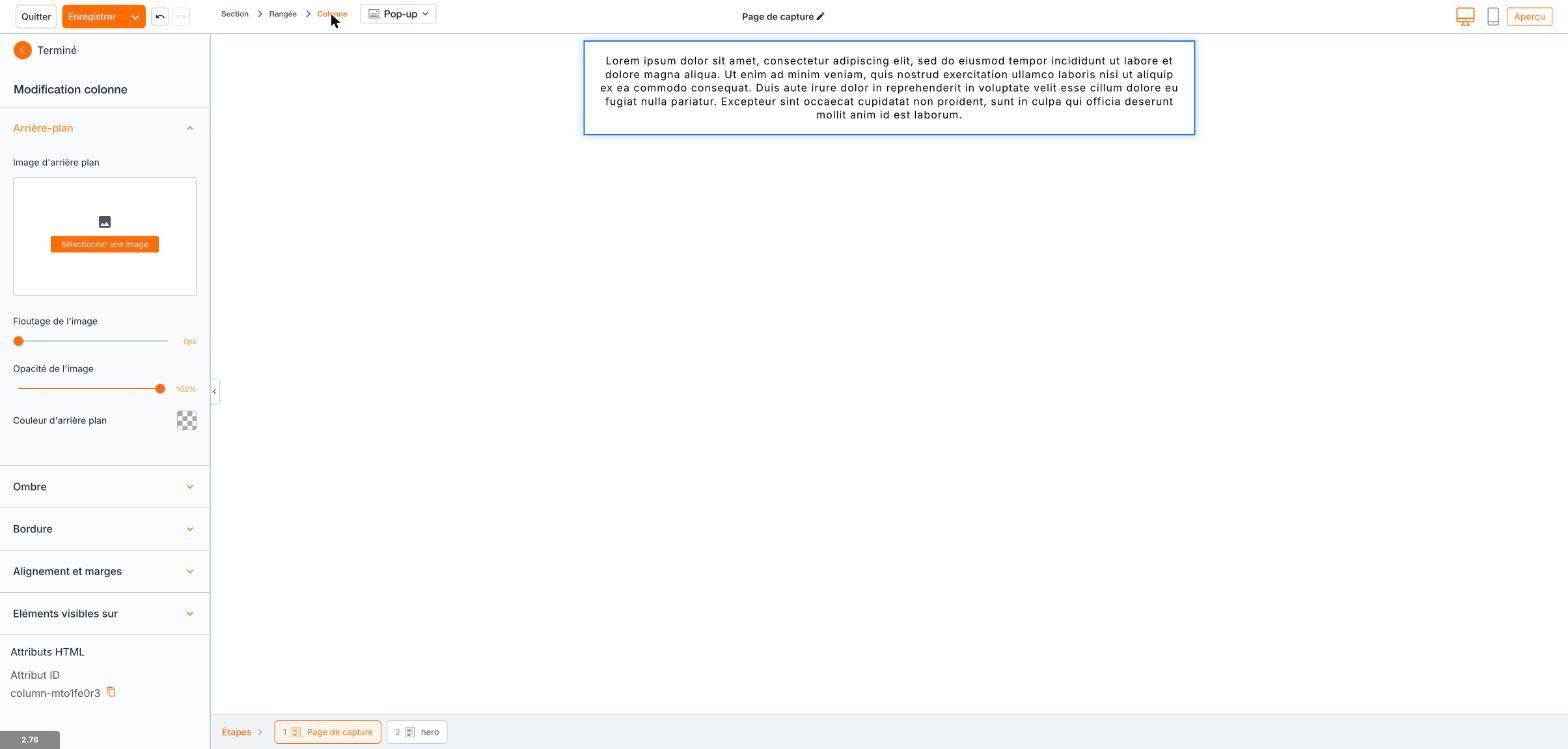Viewport: 1568px width, 749px height.
Task: Select the hero step tab
Action: point(417,732)
